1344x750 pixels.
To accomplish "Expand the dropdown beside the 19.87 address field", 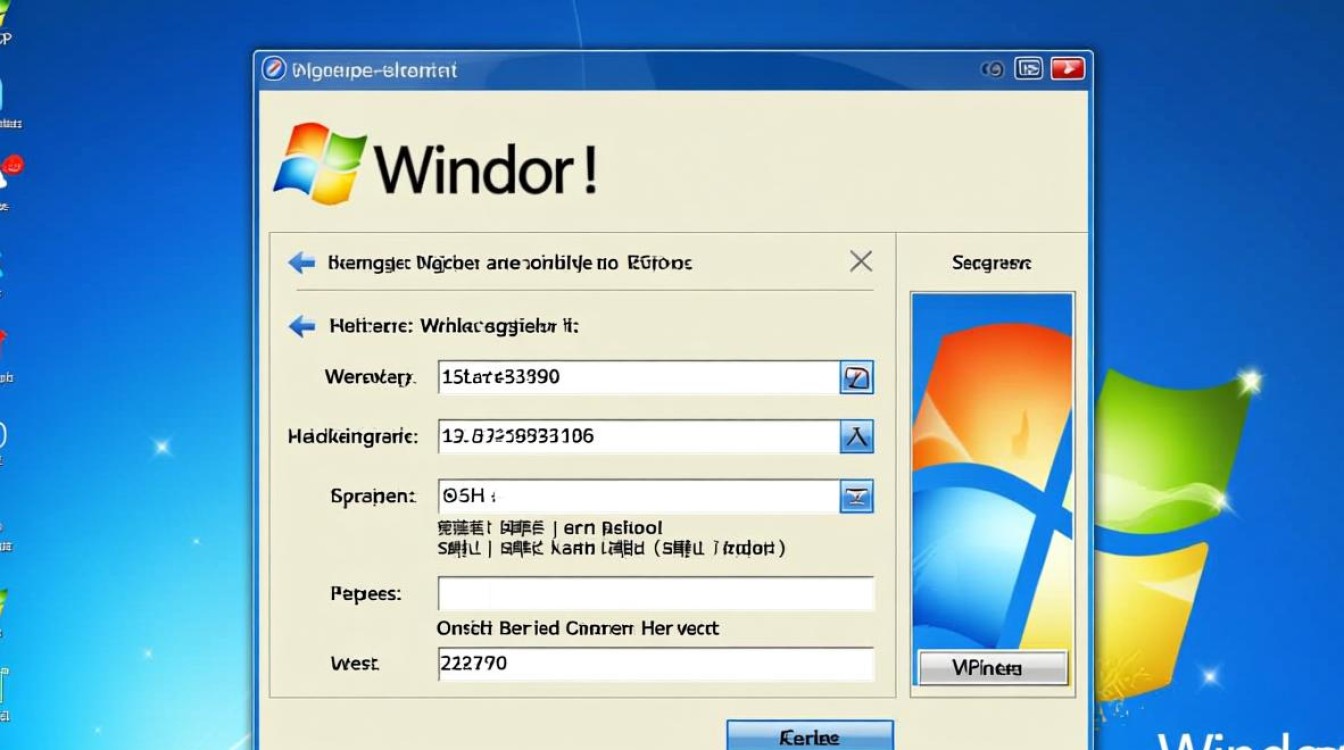I will tap(857, 436).
